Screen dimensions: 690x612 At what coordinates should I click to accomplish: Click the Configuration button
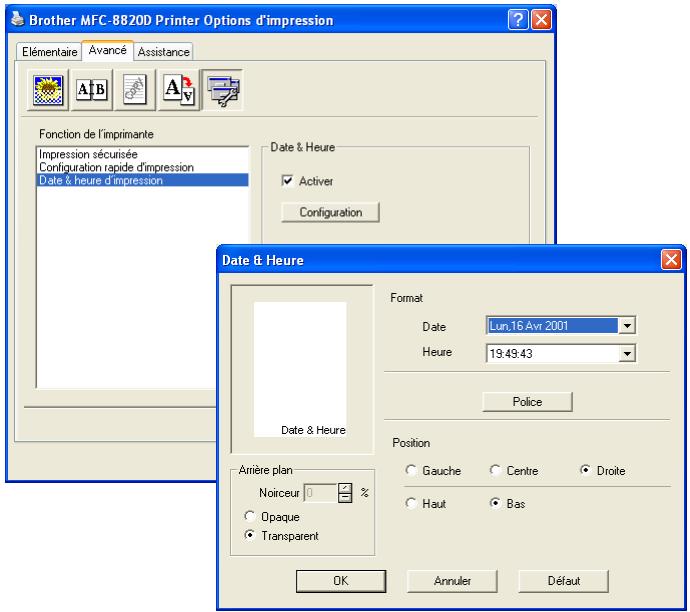click(330, 212)
